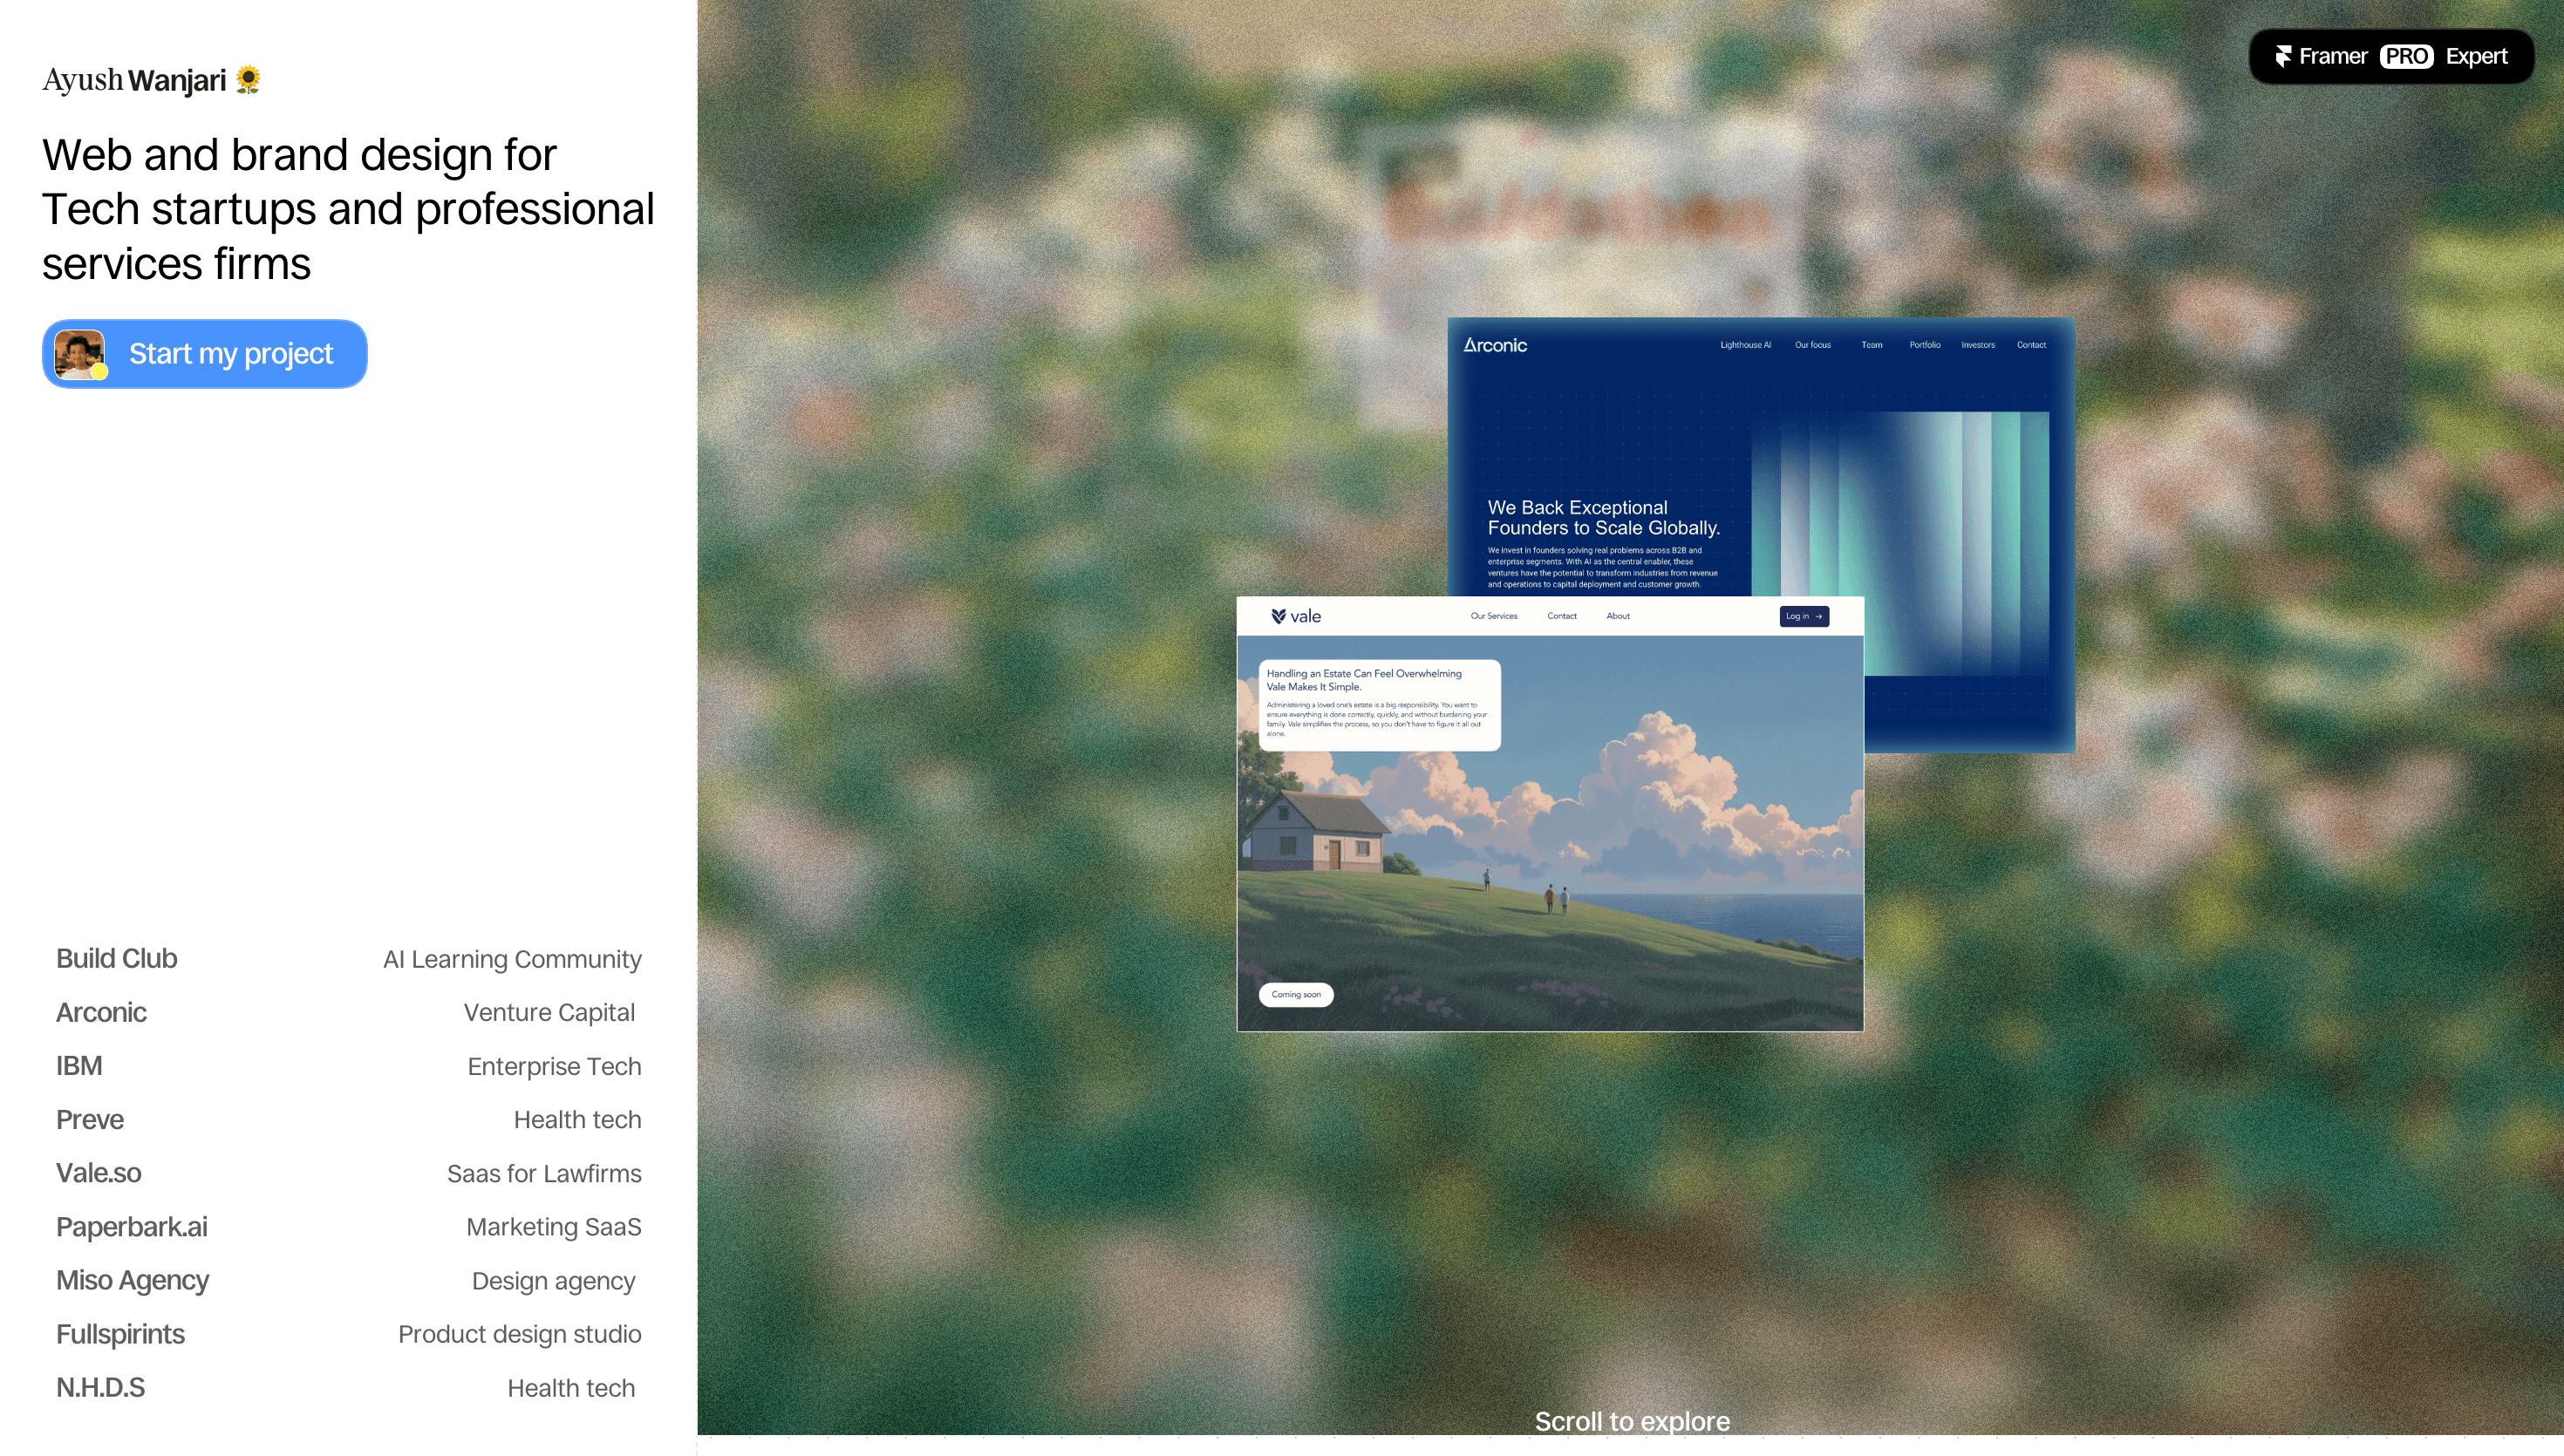Click the Framer logo icon in the badge

coord(2283,56)
